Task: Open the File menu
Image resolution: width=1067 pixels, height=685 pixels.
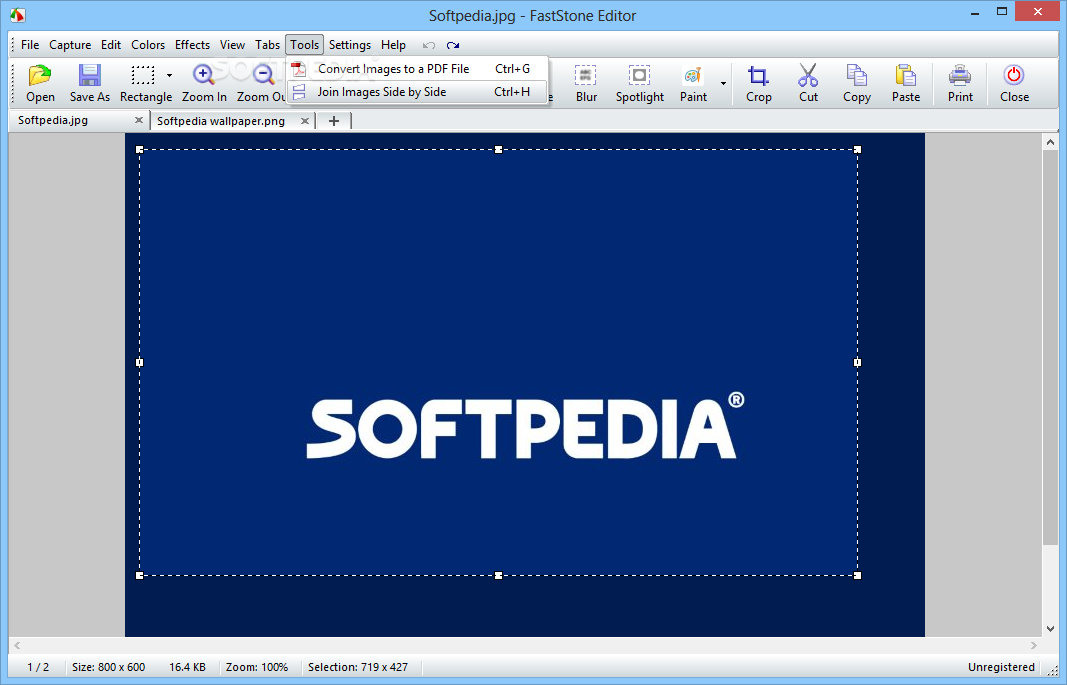Action: pos(30,45)
